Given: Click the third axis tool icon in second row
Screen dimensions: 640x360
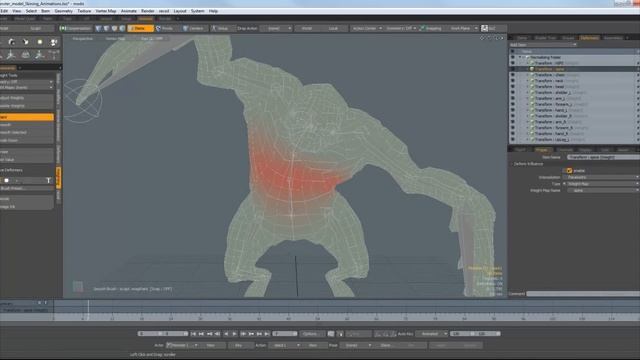Looking at the screenshot, I should (x=40, y=55).
